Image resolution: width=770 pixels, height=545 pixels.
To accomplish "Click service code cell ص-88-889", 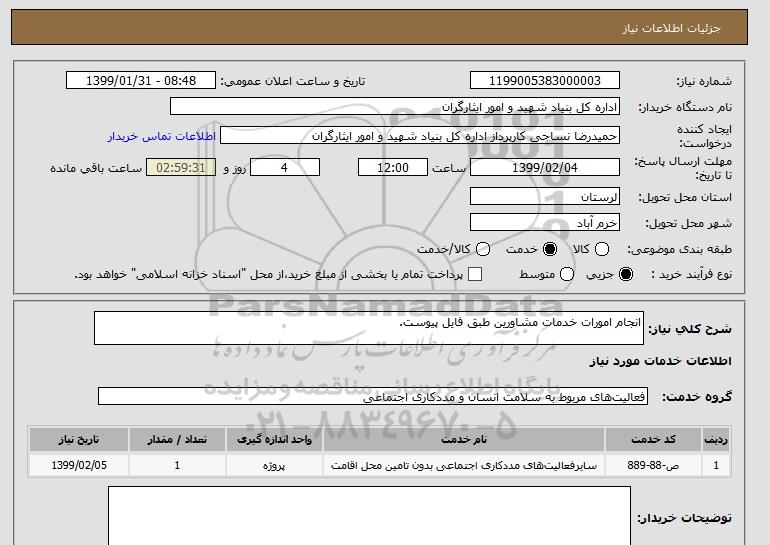I will click(x=653, y=465).
